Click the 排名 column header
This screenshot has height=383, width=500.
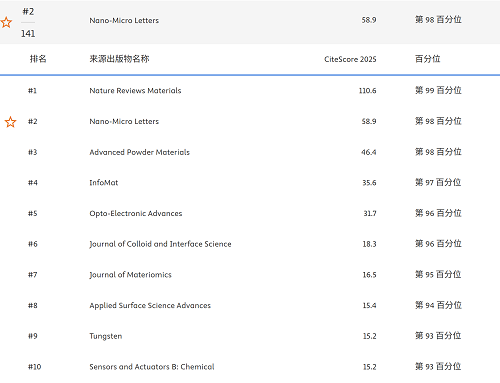(x=38, y=59)
